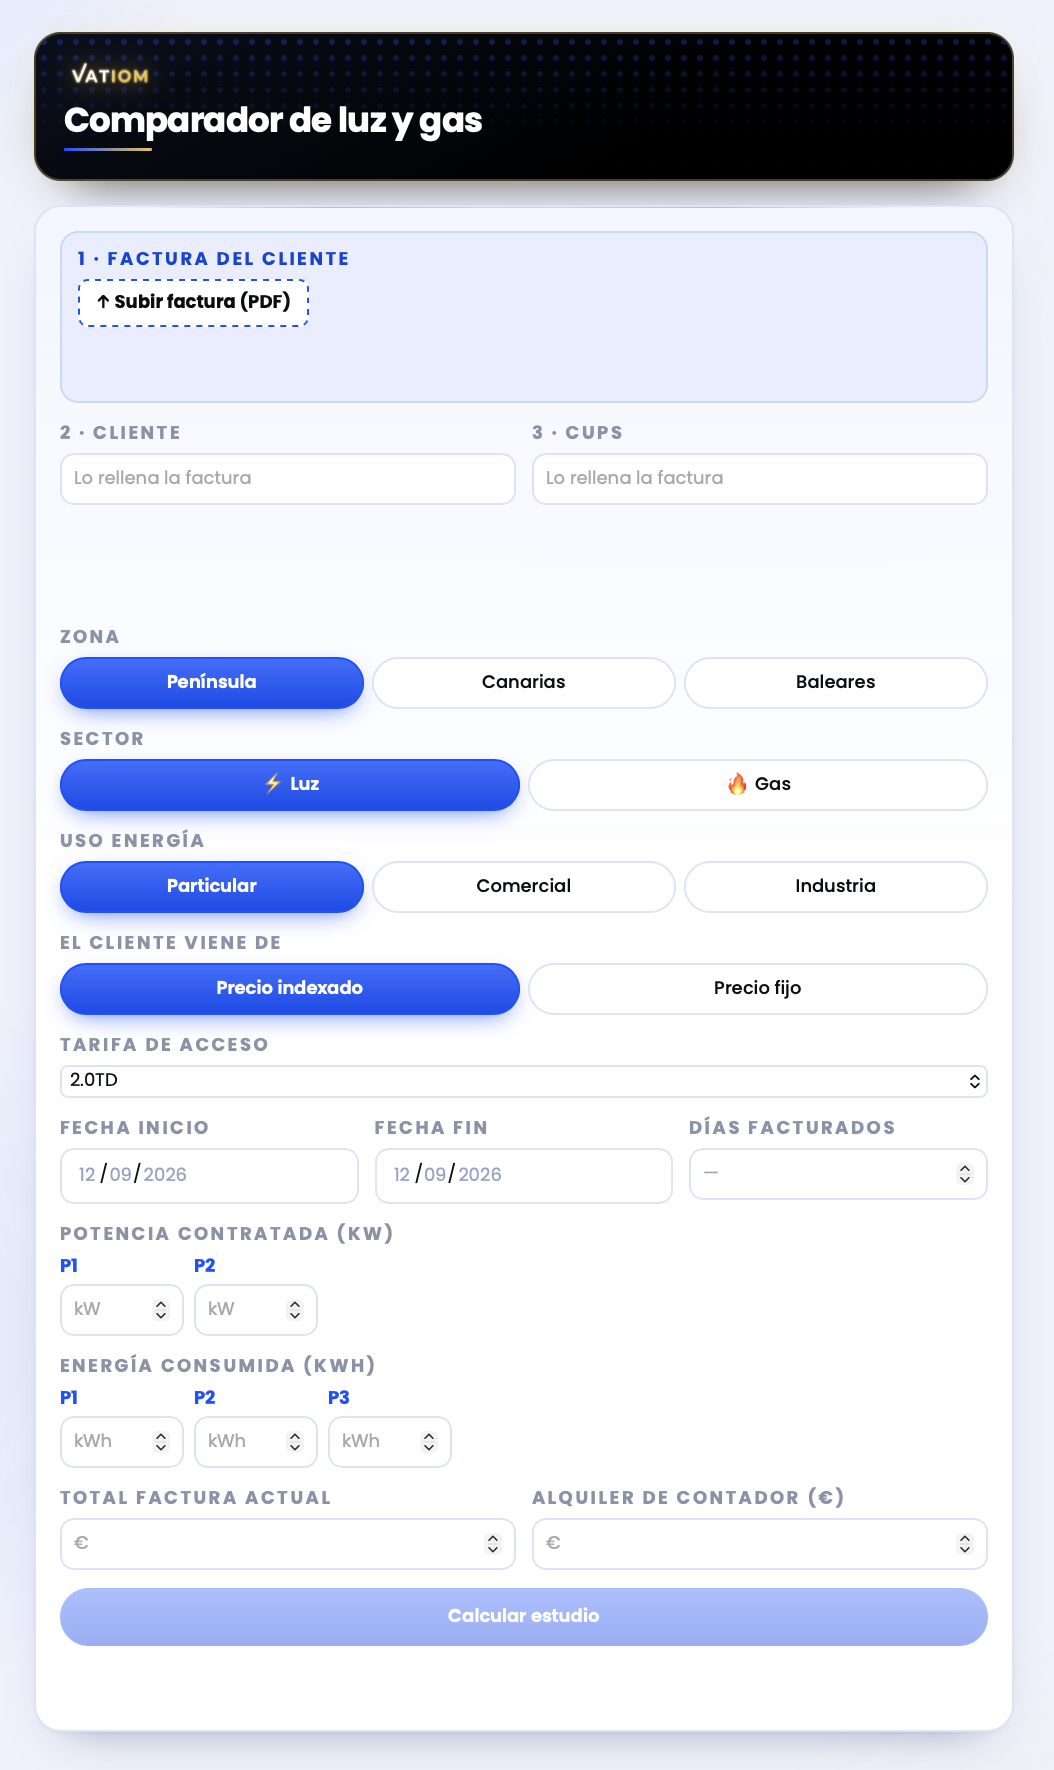Choose the Luz sector option
Viewport: 1054px width, 1770px height.
[x=290, y=785]
